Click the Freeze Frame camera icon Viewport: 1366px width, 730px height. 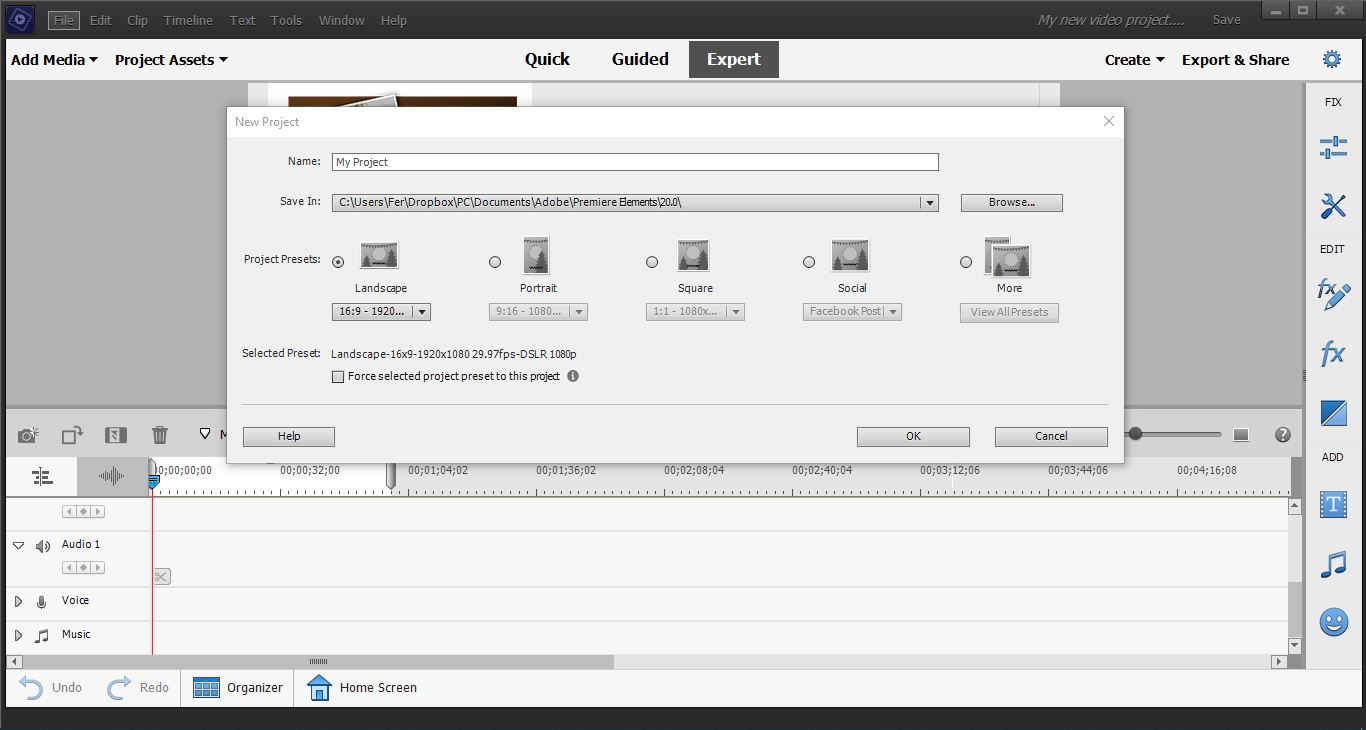tap(28, 435)
